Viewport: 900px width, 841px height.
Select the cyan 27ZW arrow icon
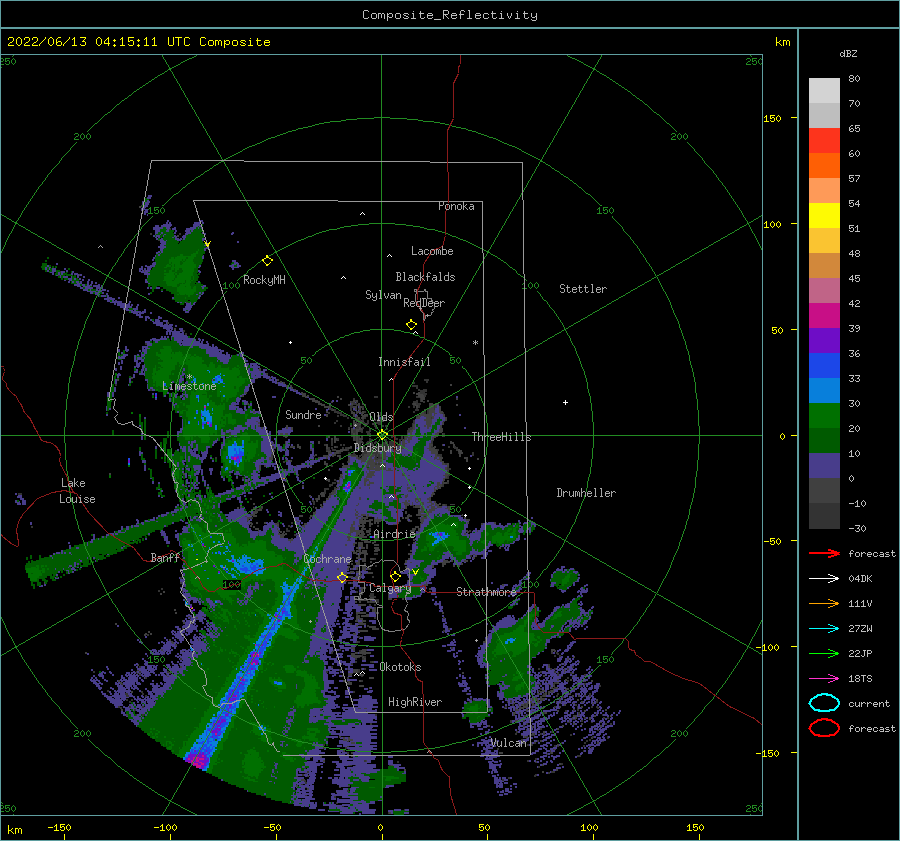point(824,628)
